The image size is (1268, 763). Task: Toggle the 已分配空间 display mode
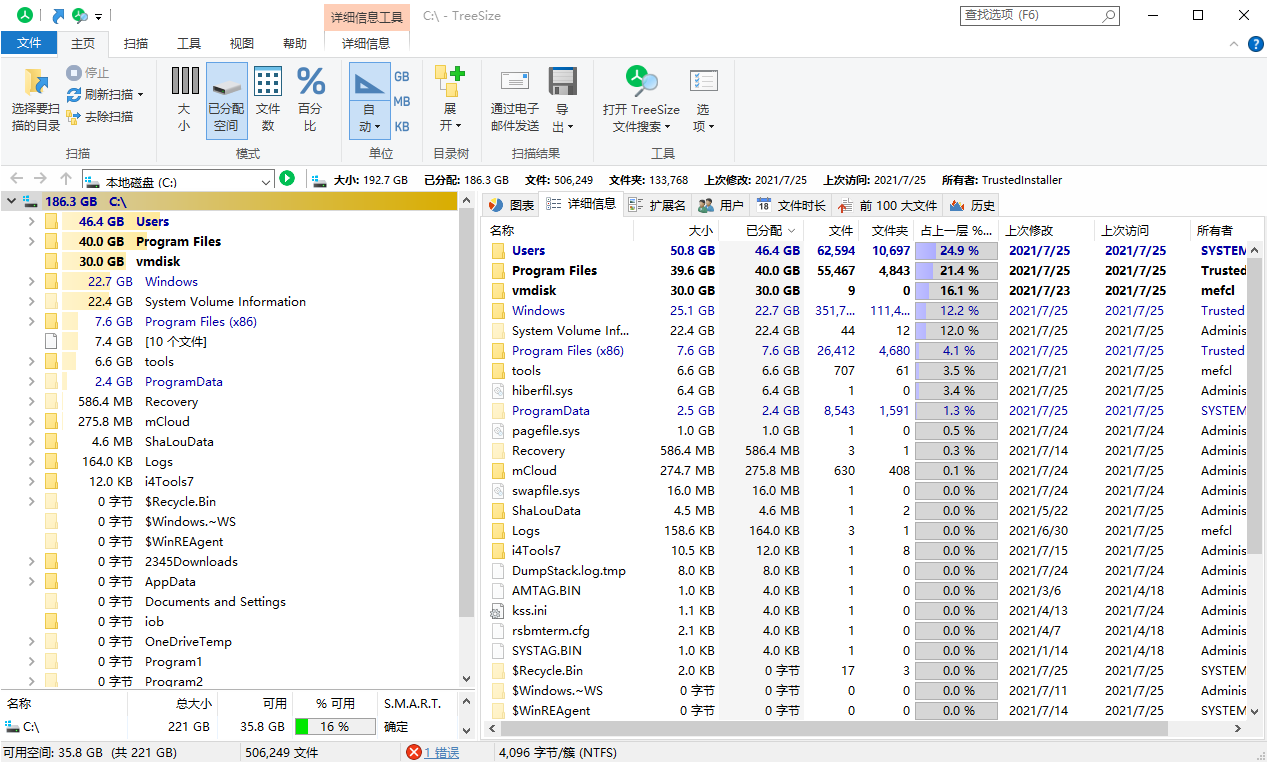(x=226, y=99)
